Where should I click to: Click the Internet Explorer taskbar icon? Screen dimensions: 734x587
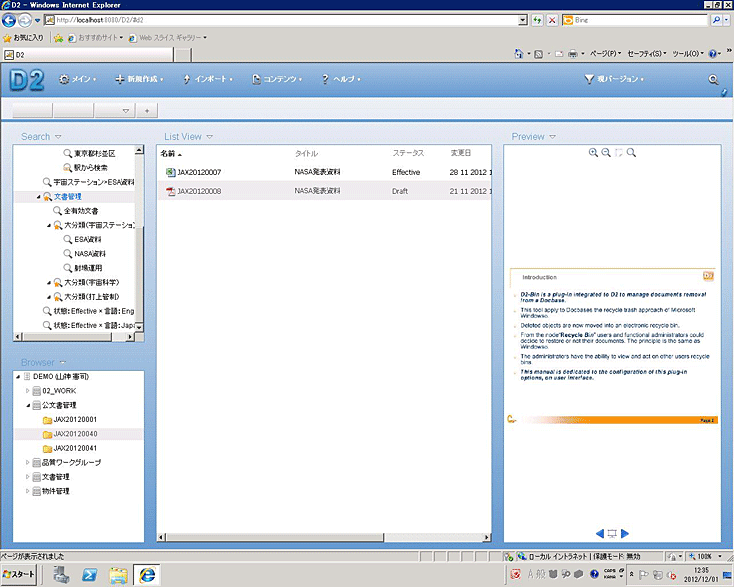[x=148, y=574]
